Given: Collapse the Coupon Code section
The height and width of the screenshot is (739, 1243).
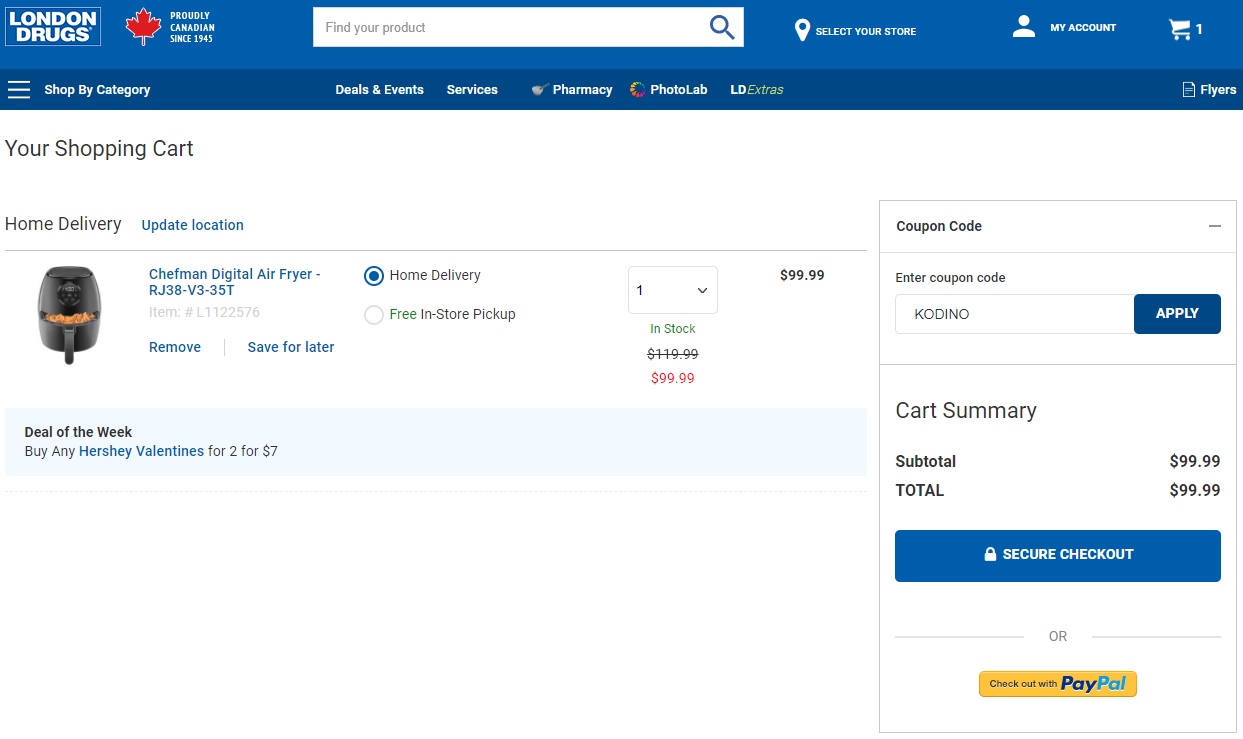Looking at the screenshot, I should pyautogui.click(x=1215, y=226).
